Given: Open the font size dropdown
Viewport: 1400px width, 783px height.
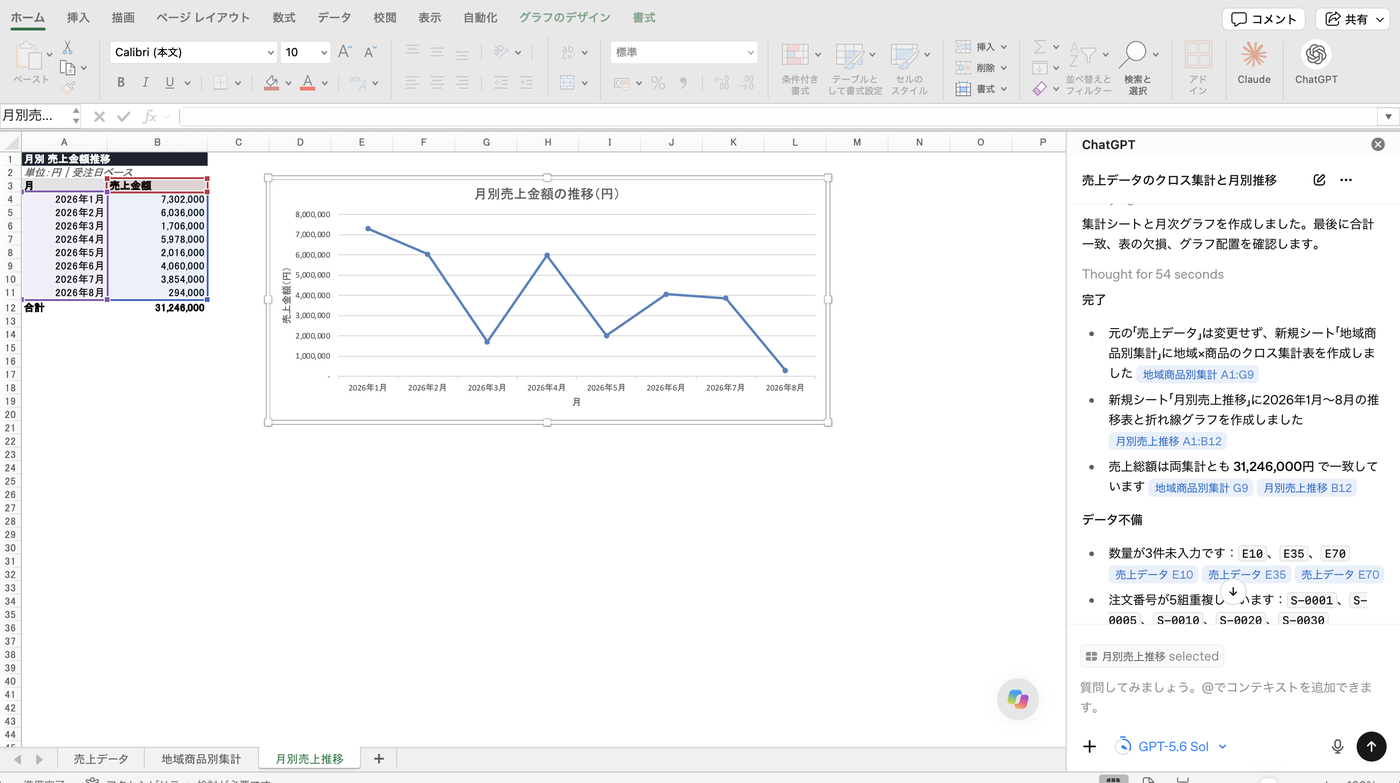Looking at the screenshot, I should [324, 52].
